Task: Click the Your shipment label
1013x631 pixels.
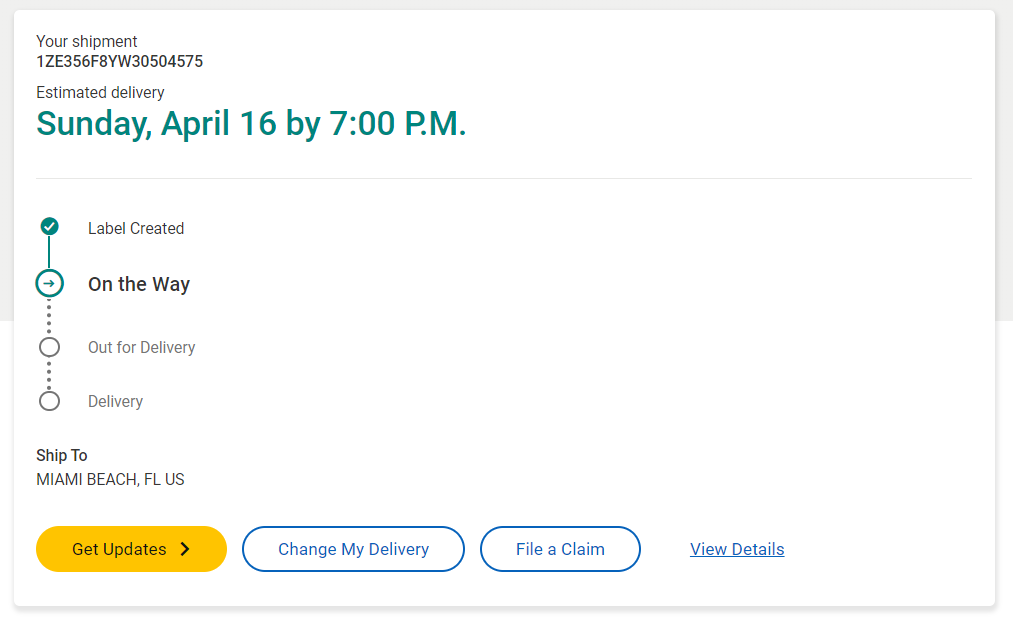Action: pos(87,41)
